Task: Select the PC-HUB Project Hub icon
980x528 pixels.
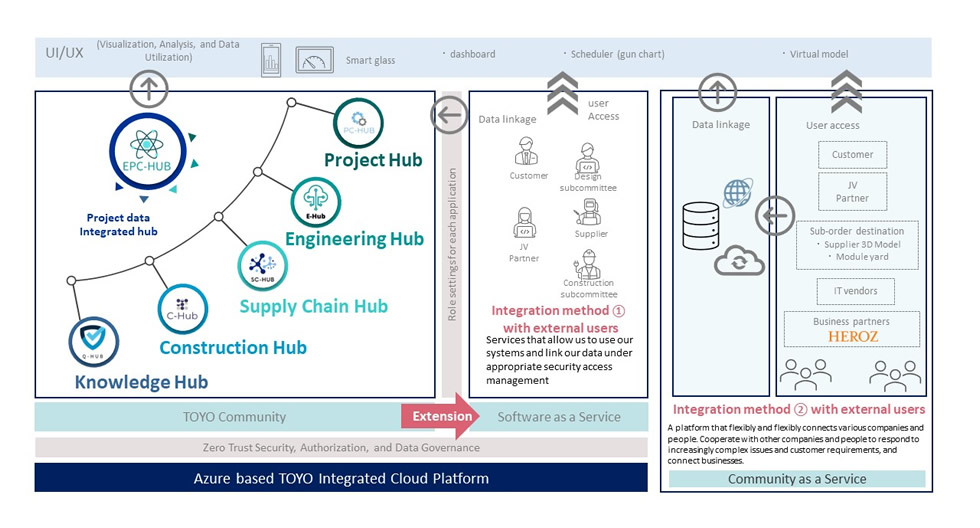Action: tap(358, 123)
